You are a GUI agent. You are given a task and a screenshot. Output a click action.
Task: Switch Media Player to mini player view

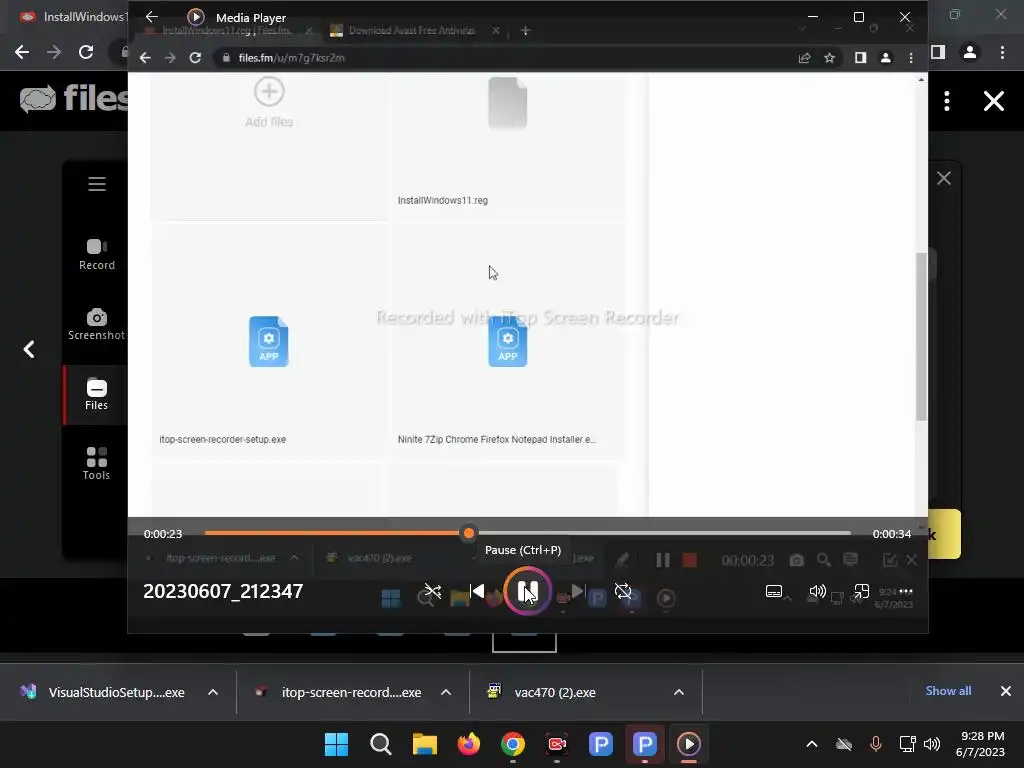(861, 592)
